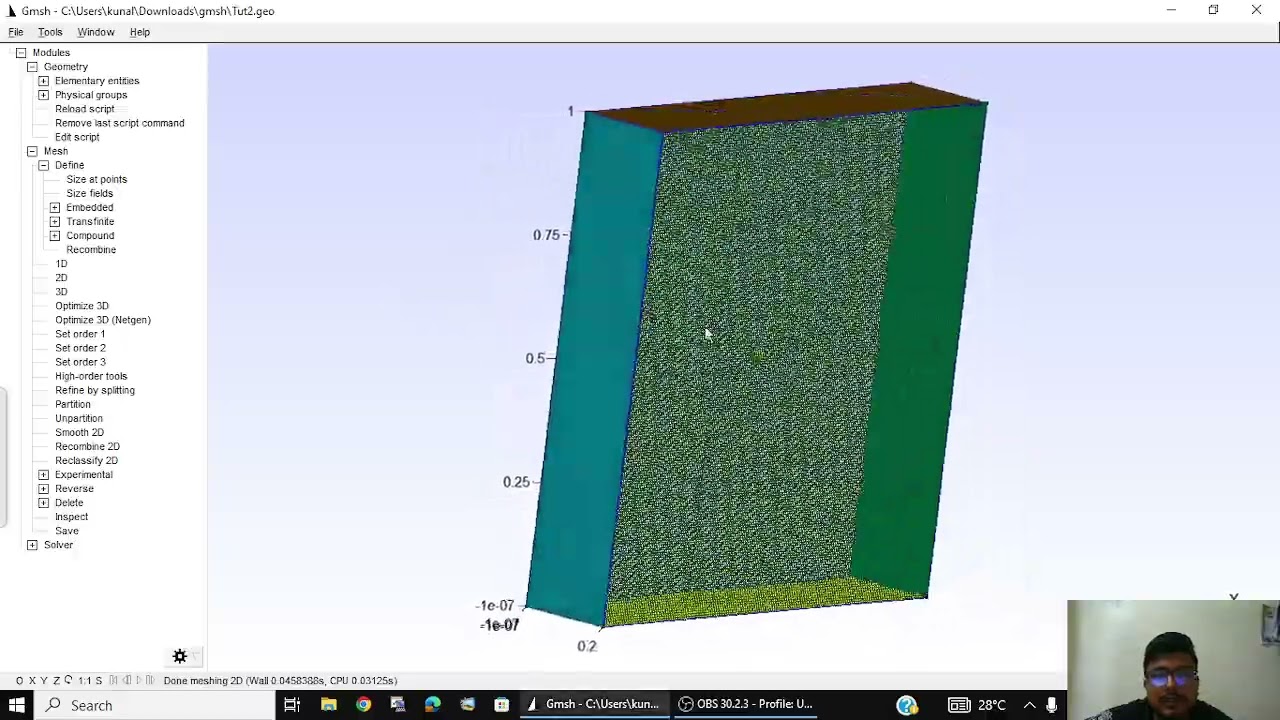Viewport: 1280px width, 720px height.
Task: Expand the Delete node
Action: [x=43, y=502]
